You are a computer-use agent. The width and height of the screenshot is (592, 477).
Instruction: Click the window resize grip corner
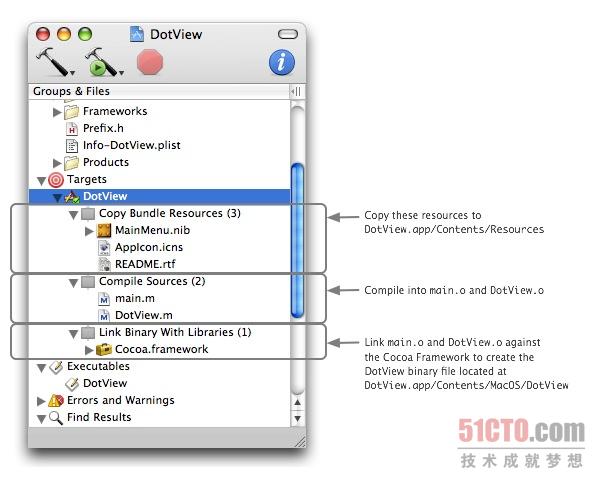tap(301, 442)
